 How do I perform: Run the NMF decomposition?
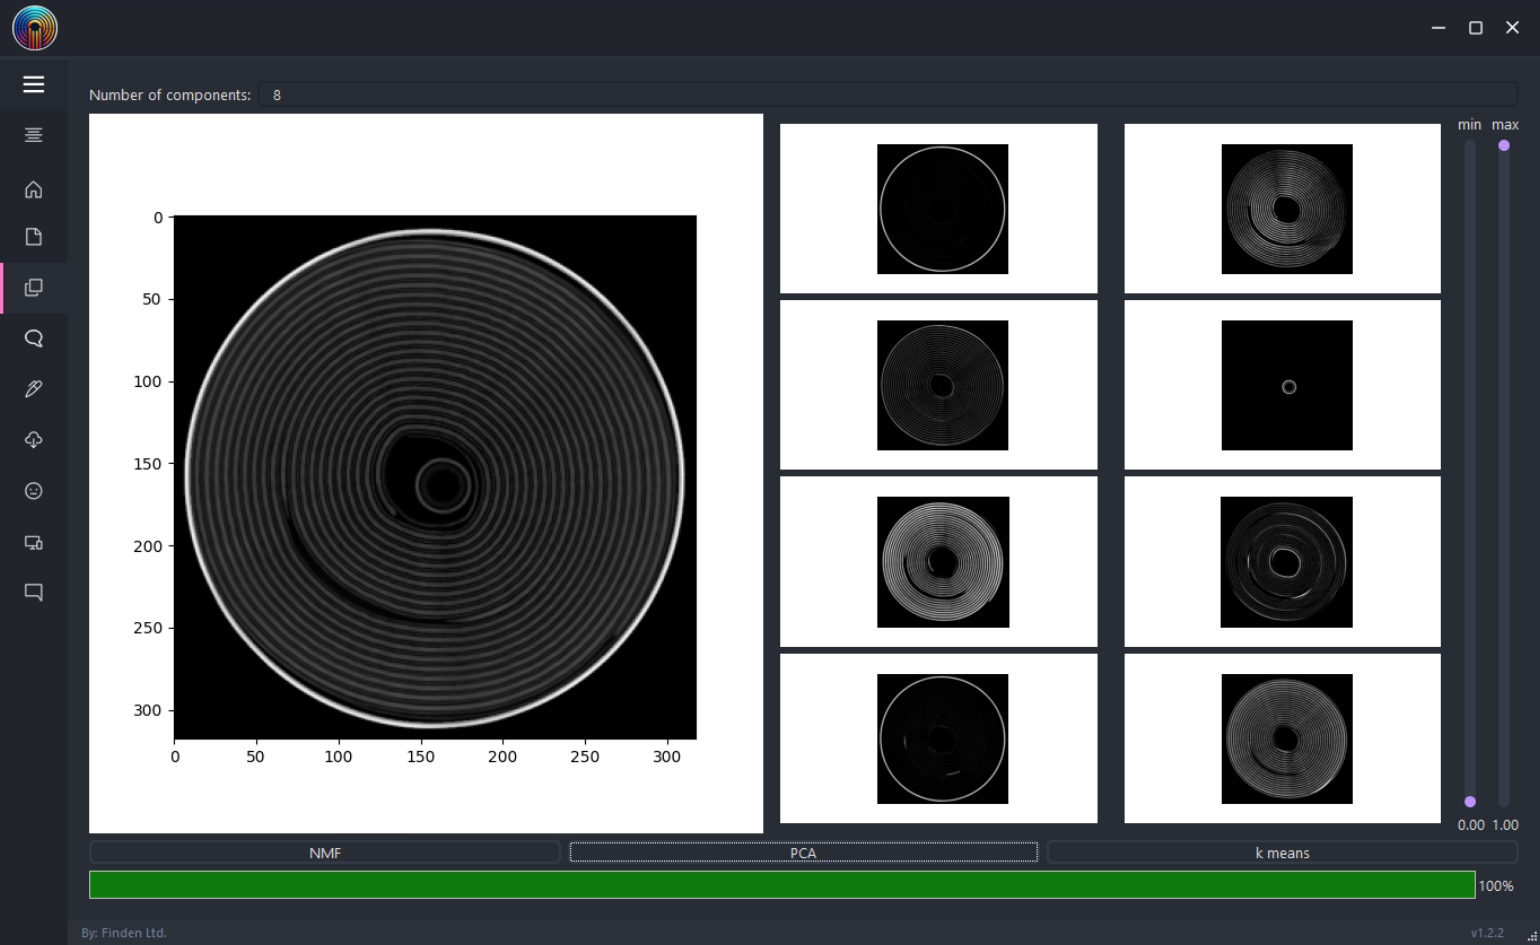(325, 852)
